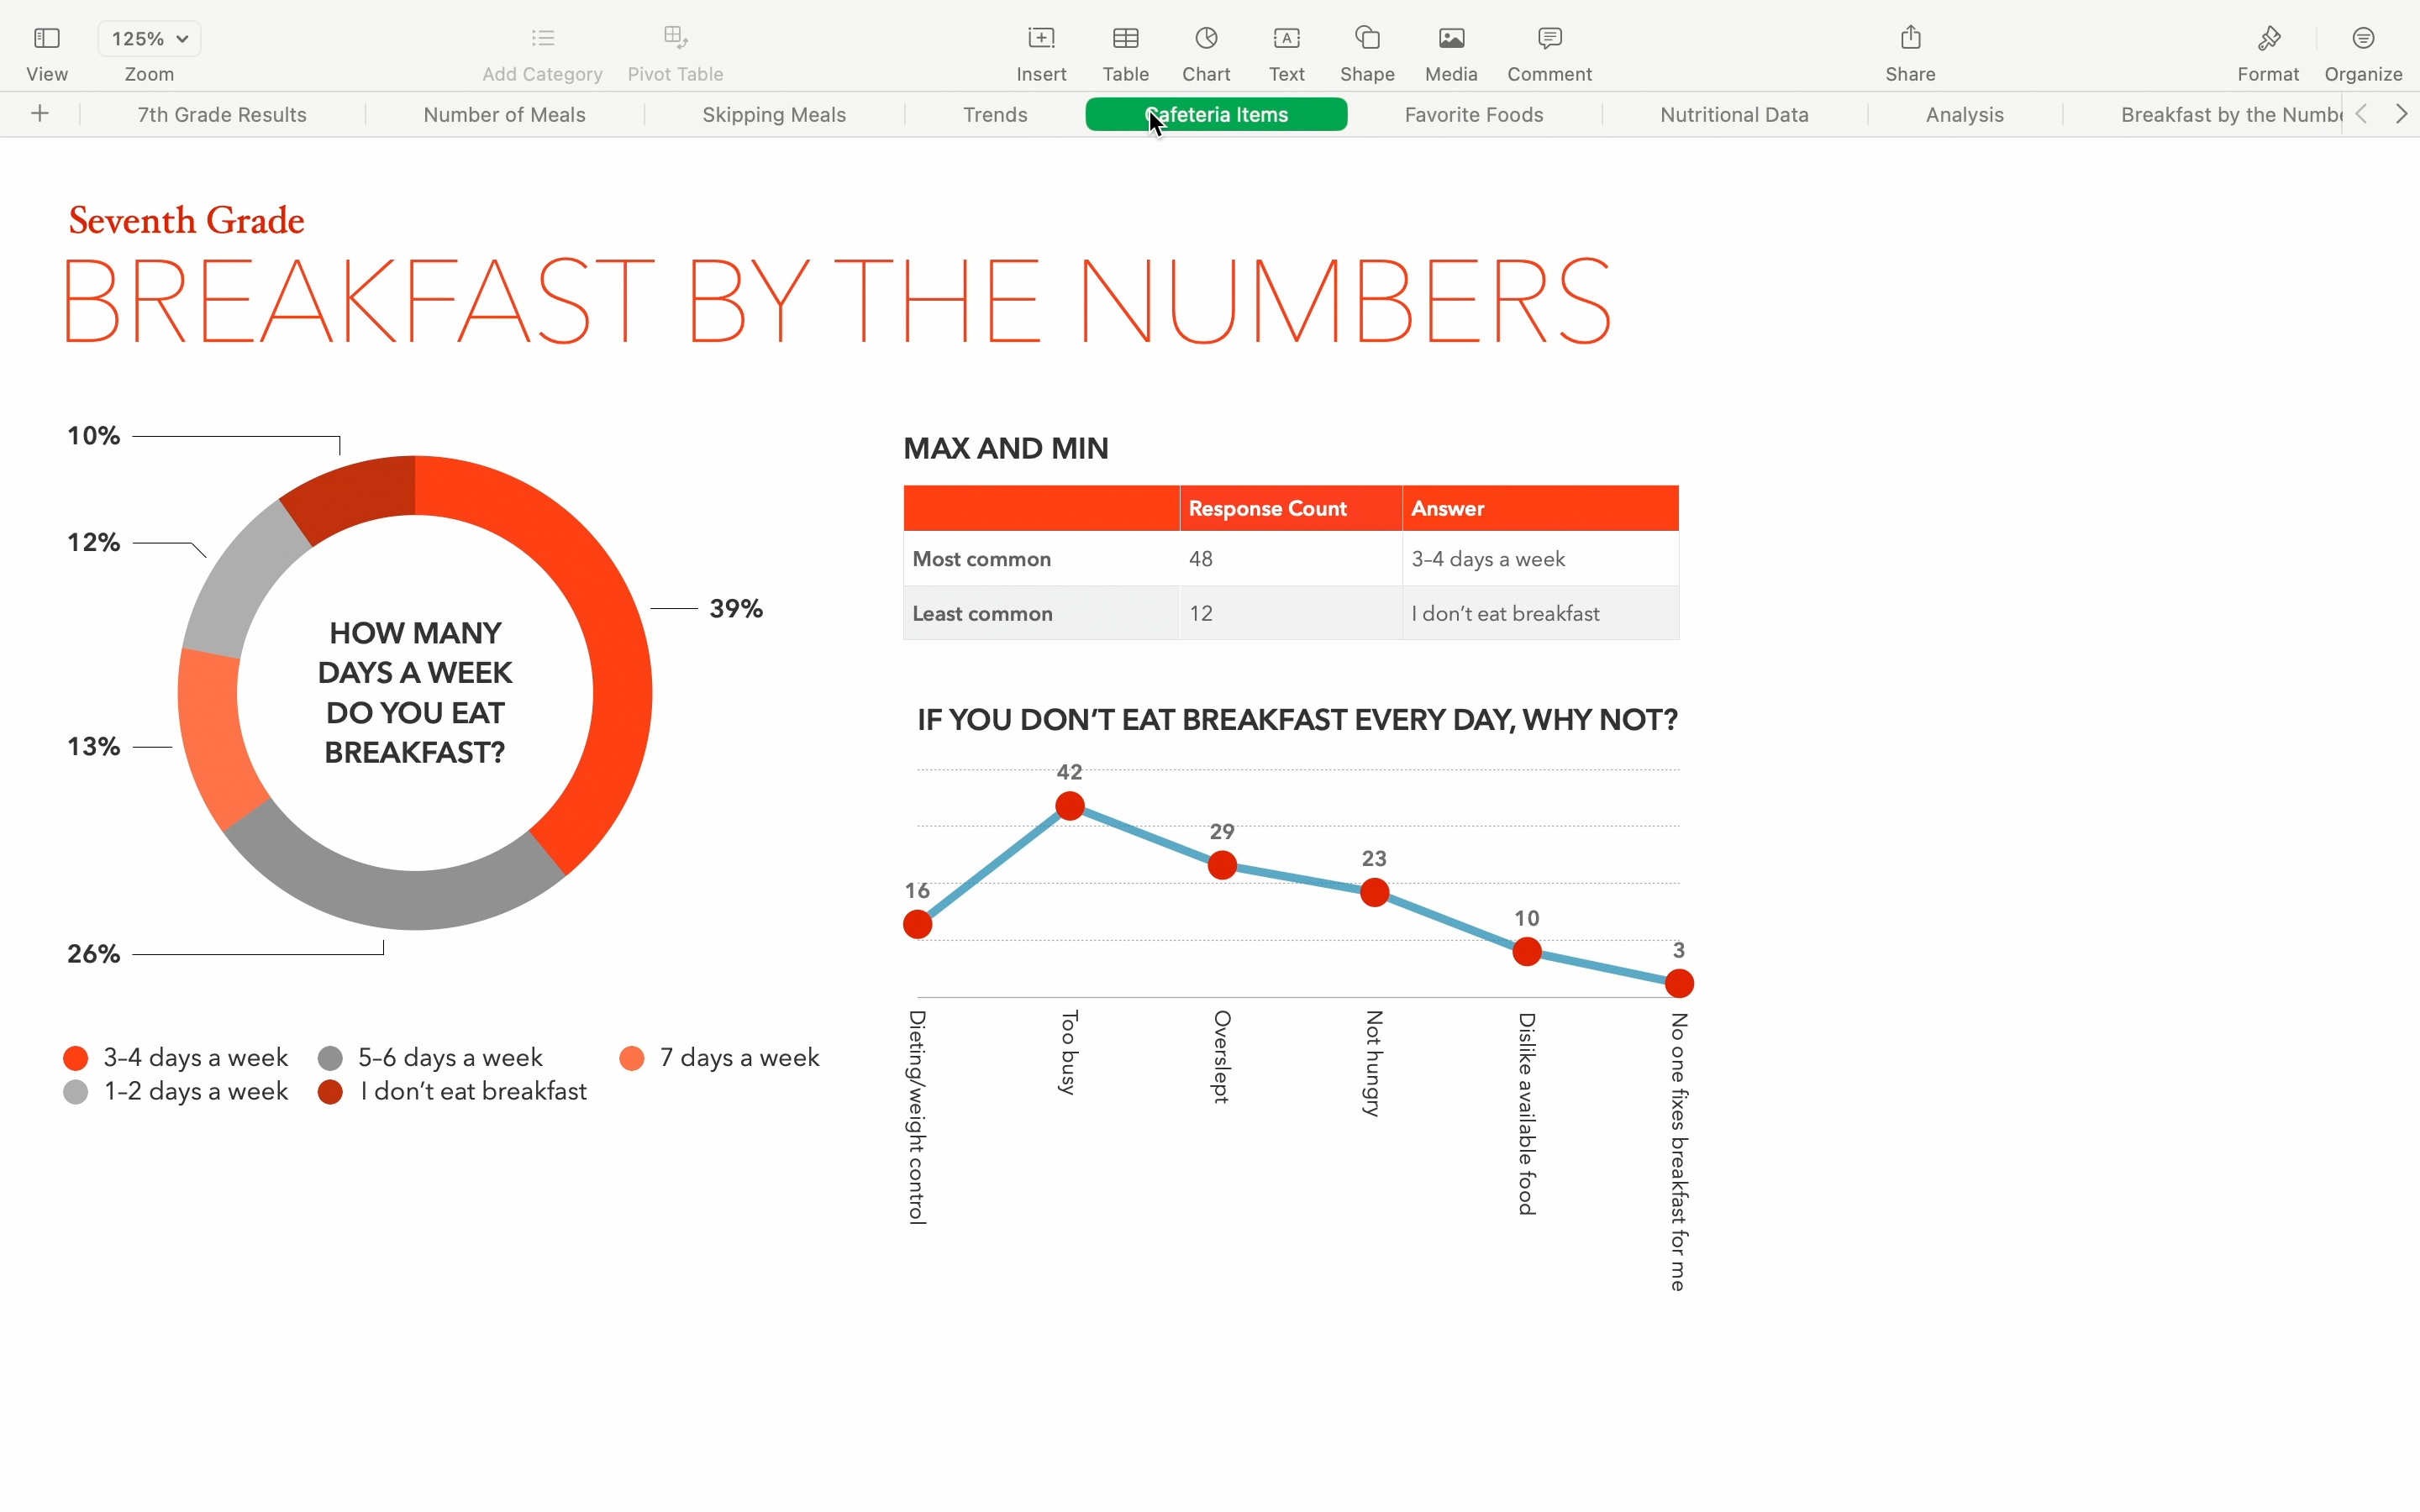The height and width of the screenshot is (1512, 2420).
Task: Click the 'Too busy' data point at 42
Action: point(1070,806)
